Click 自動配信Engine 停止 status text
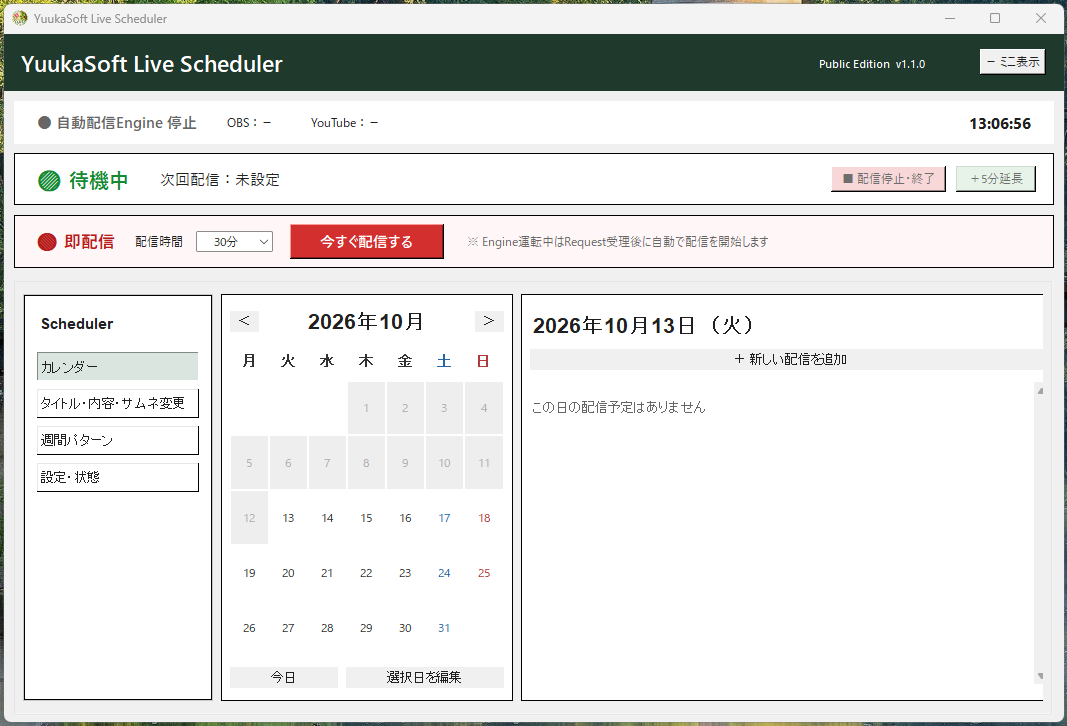Viewport: 1067px width, 726px height. [126, 122]
